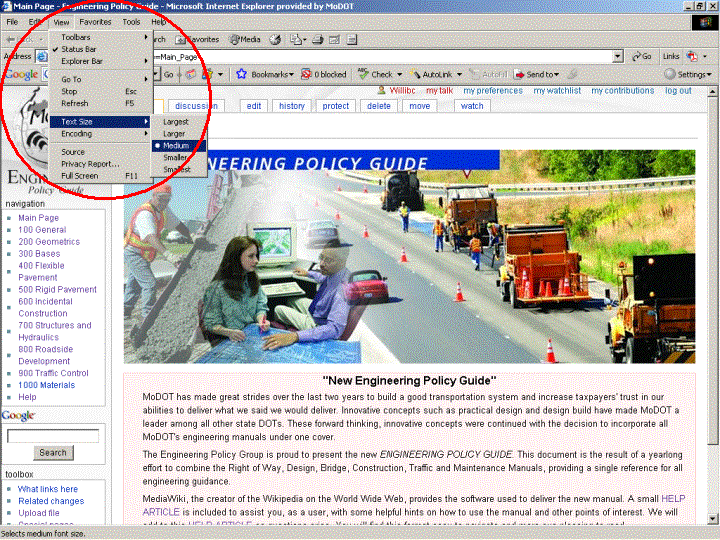Choose Source from View menu
The width and height of the screenshot is (720, 540).
[101, 152]
